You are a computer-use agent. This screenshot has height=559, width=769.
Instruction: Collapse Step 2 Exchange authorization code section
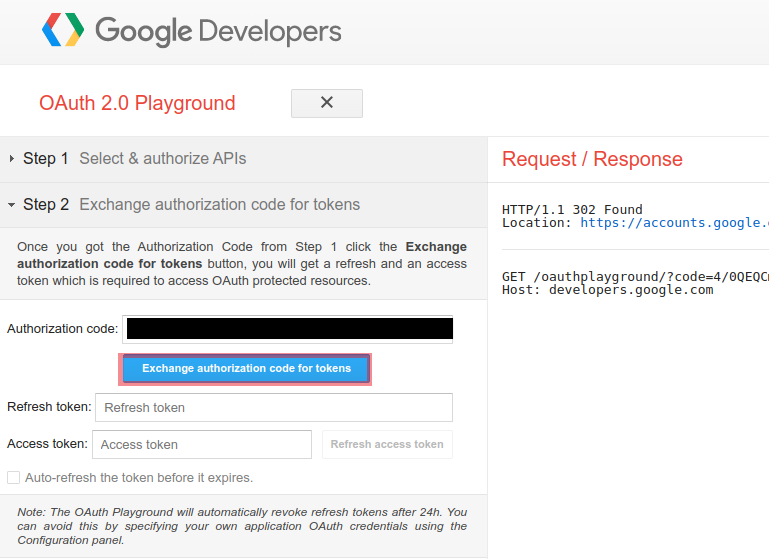(243, 204)
